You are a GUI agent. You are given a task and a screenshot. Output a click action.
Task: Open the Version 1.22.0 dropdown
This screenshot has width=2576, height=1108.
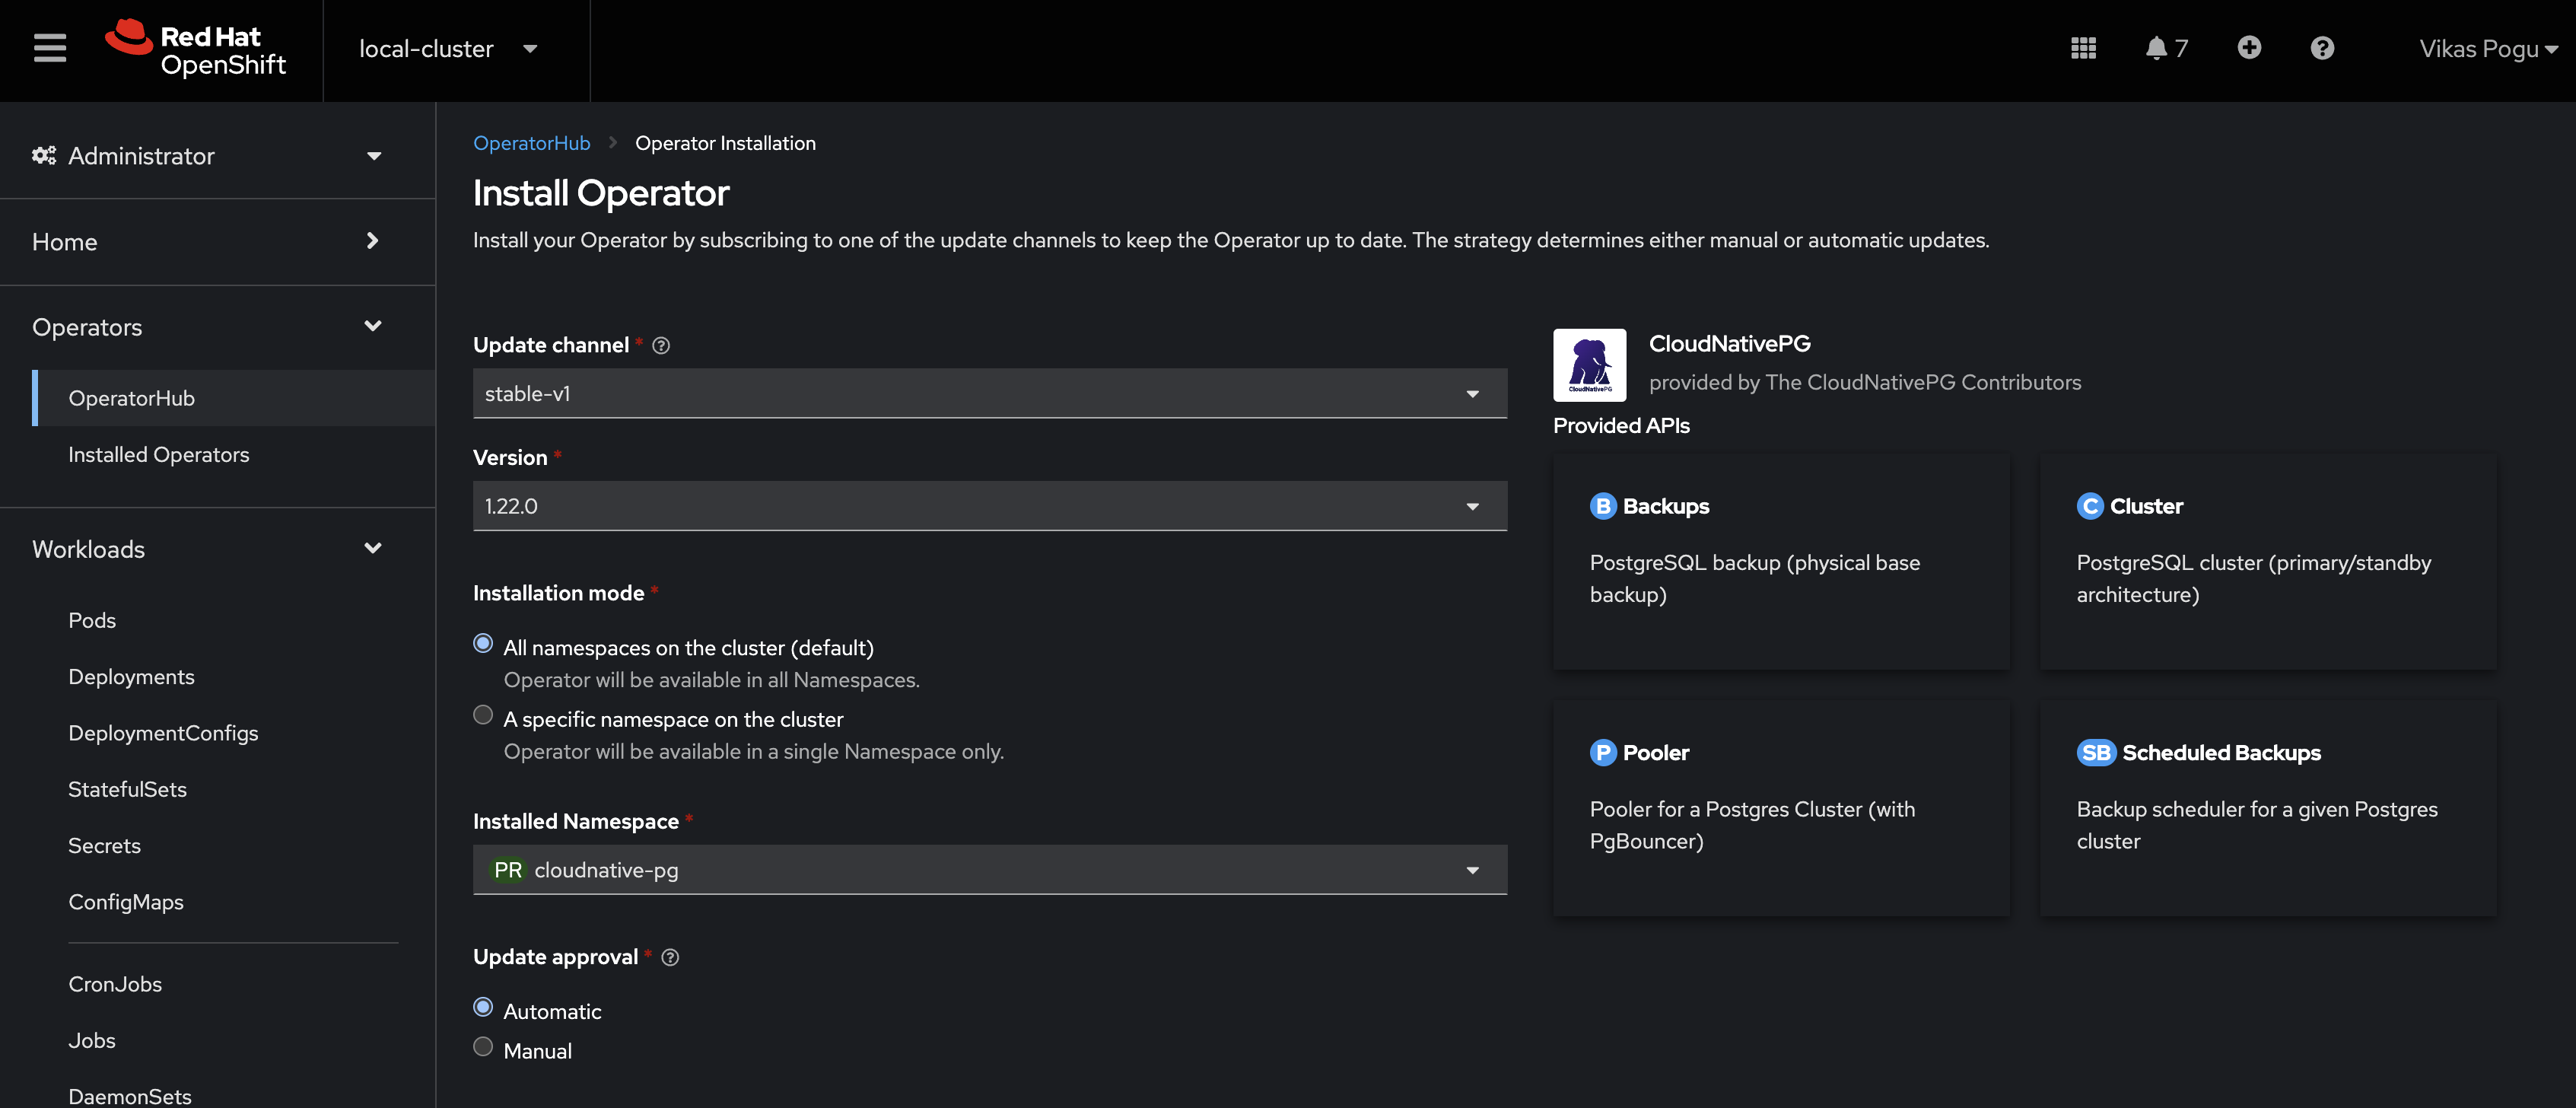pyautogui.click(x=989, y=506)
